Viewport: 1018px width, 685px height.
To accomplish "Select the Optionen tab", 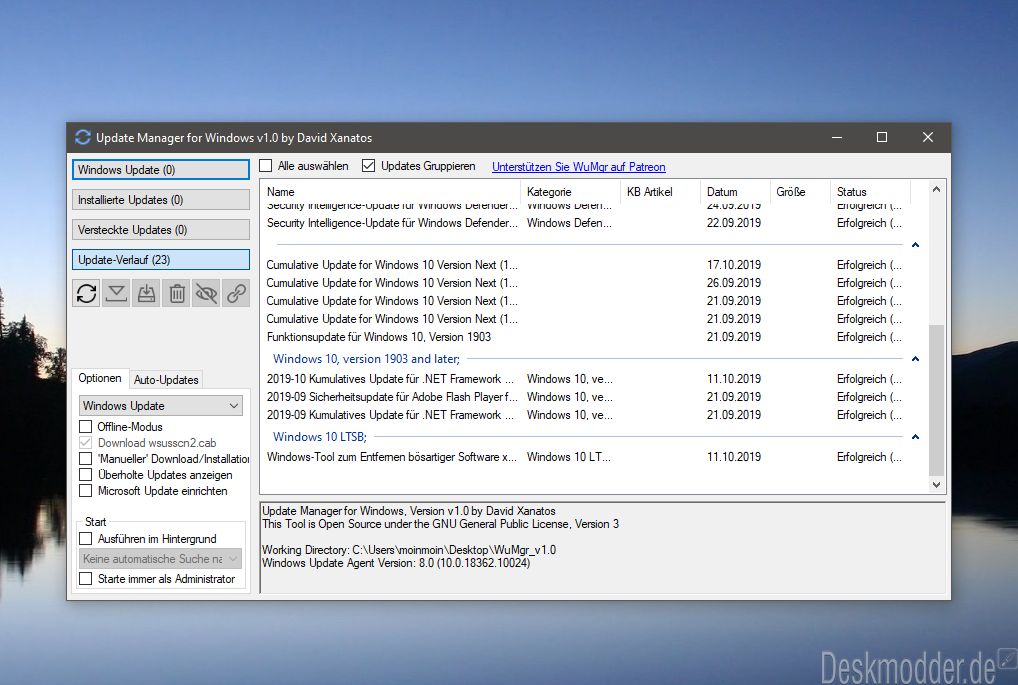I will tap(100, 378).
